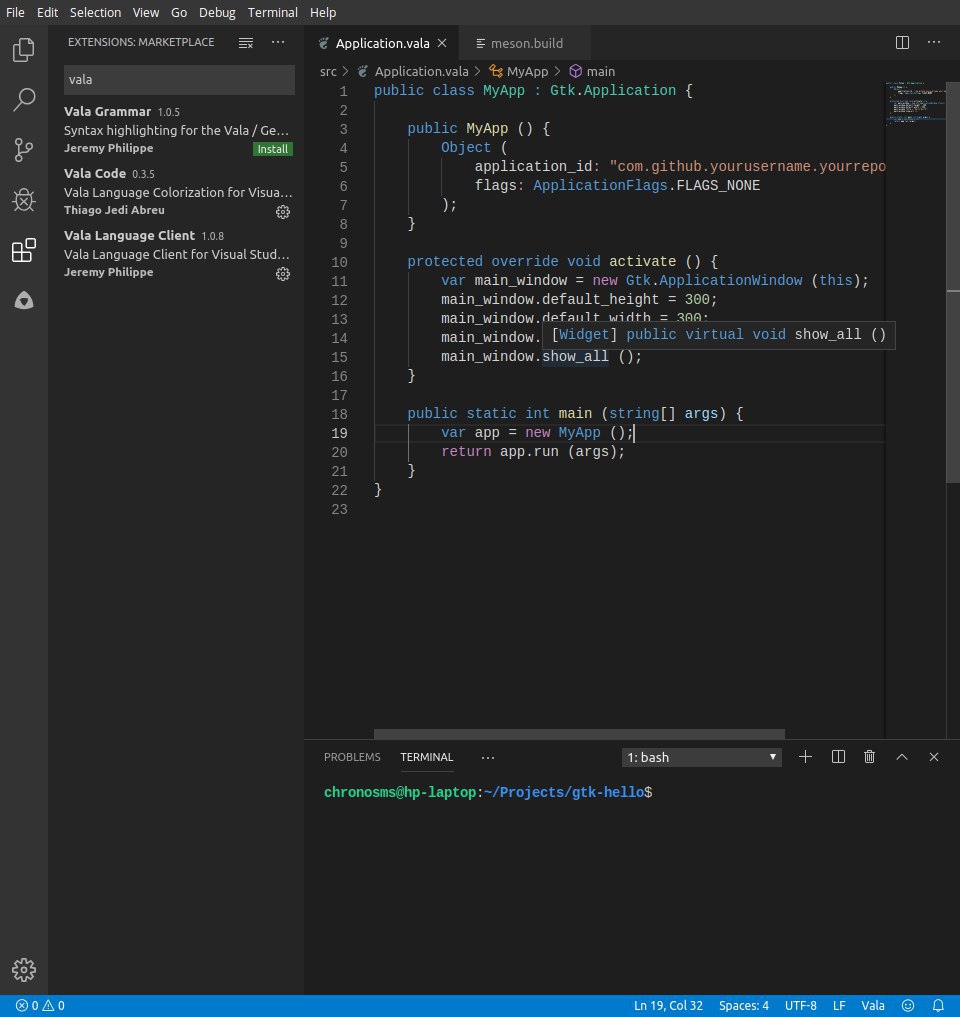This screenshot has width=960, height=1017.
Task: Open the Explorer view in the activity bar
Action: (x=24, y=50)
